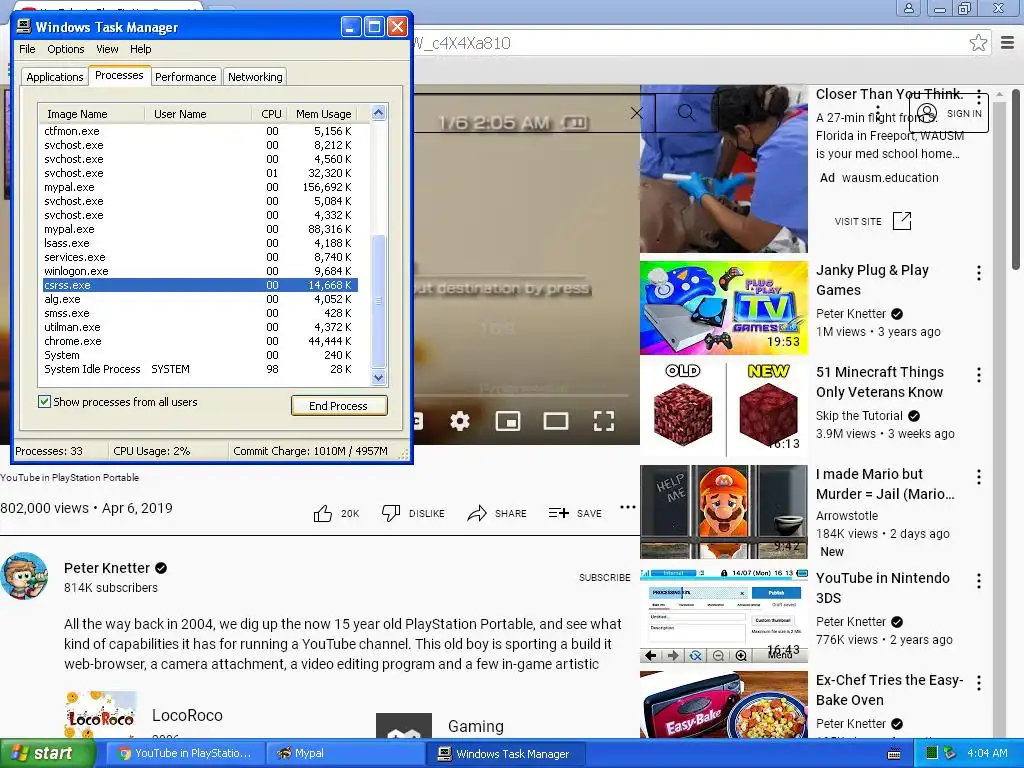1024x768 pixels.
Task: Select the ctfmon.exe process row
Action: click(x=200, y=131)
